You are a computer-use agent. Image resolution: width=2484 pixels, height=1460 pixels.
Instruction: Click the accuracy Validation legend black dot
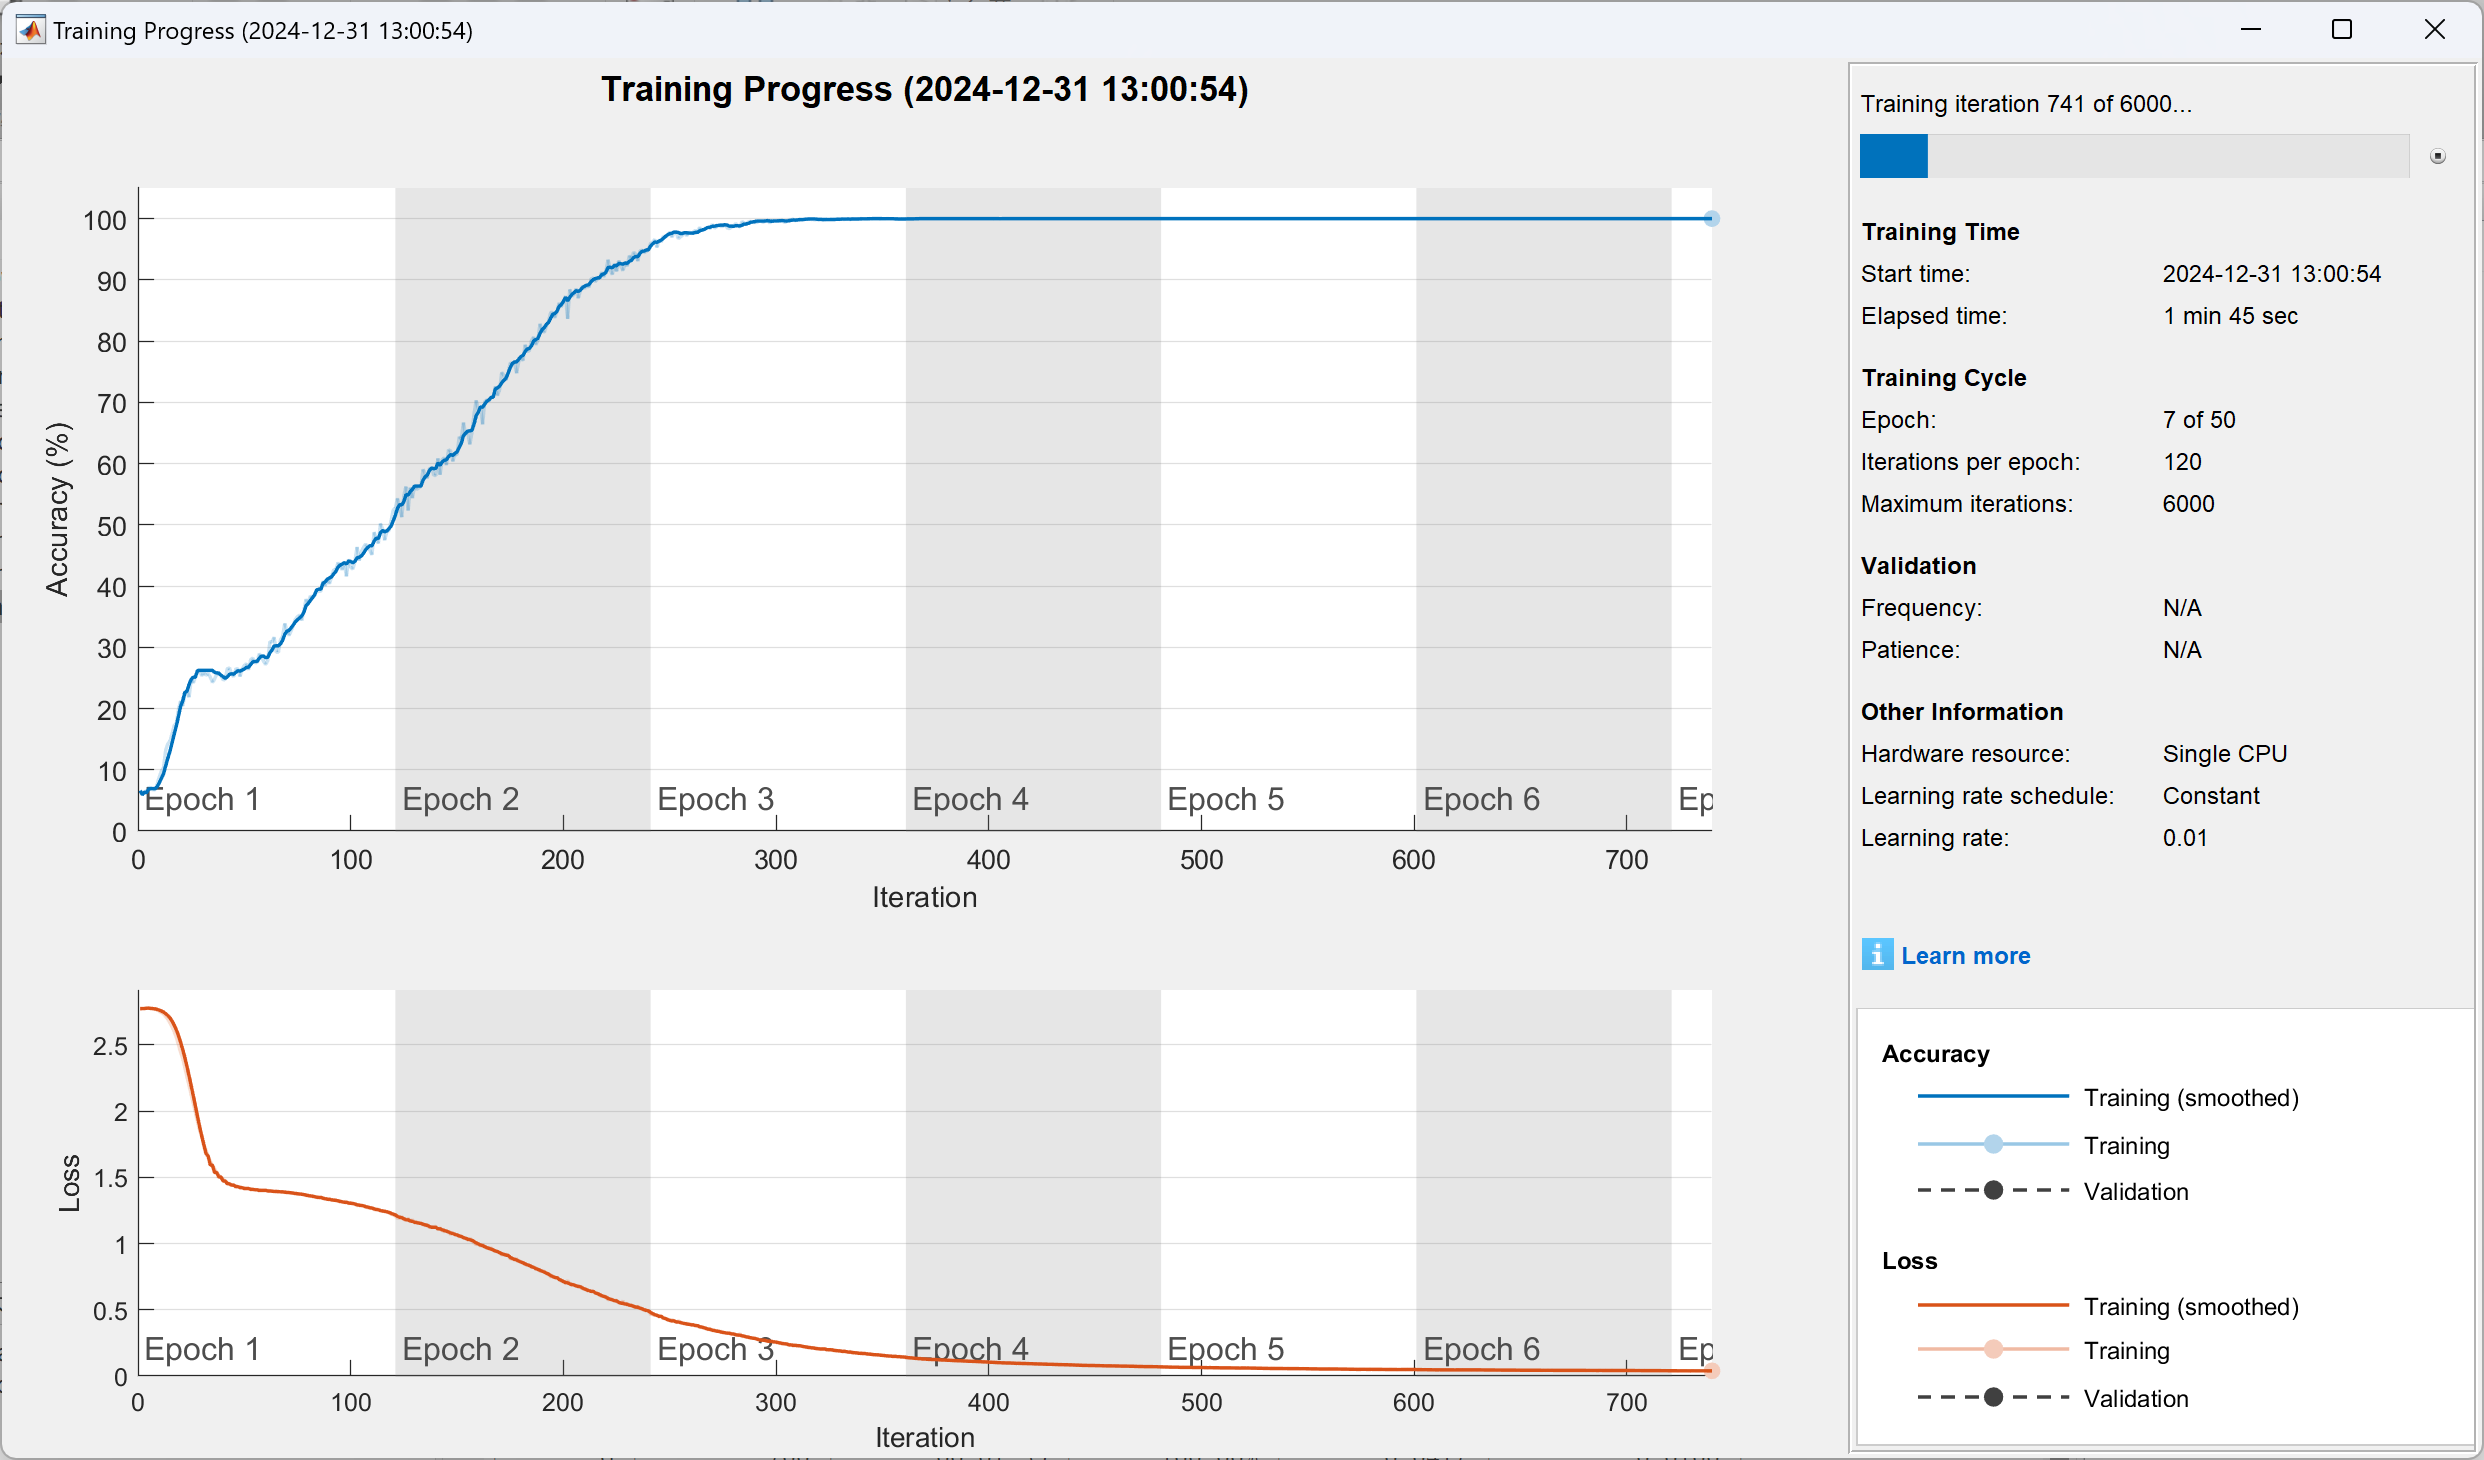1992,1191
